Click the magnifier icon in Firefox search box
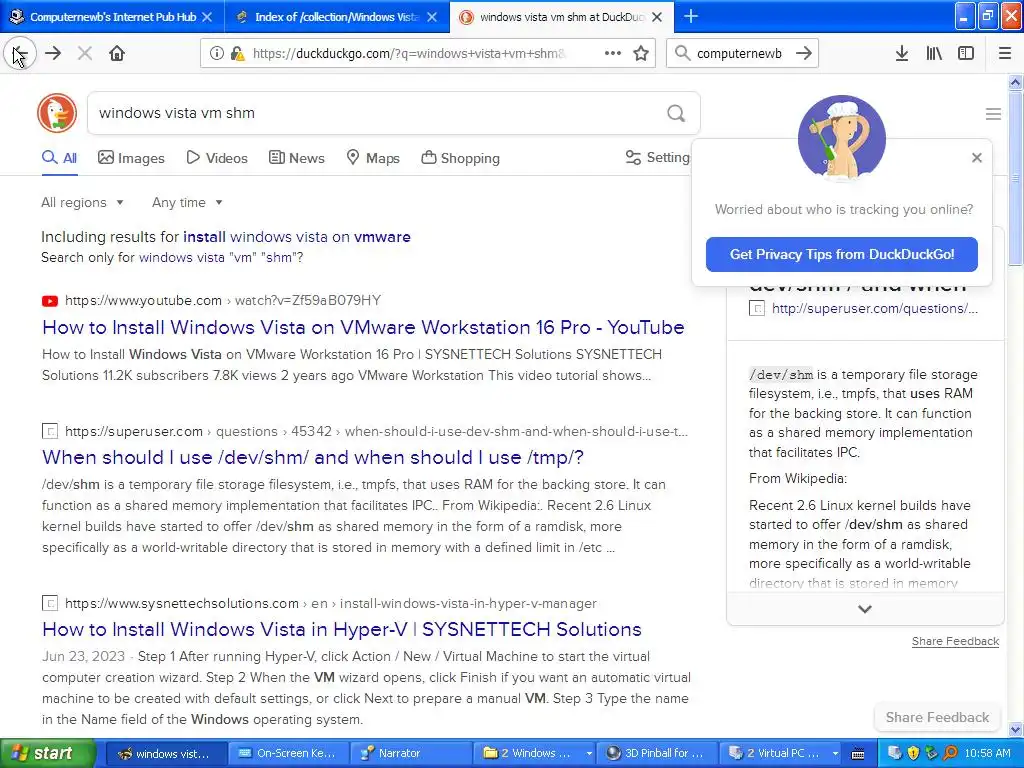 pyautogui.click(x=682, y=54)
